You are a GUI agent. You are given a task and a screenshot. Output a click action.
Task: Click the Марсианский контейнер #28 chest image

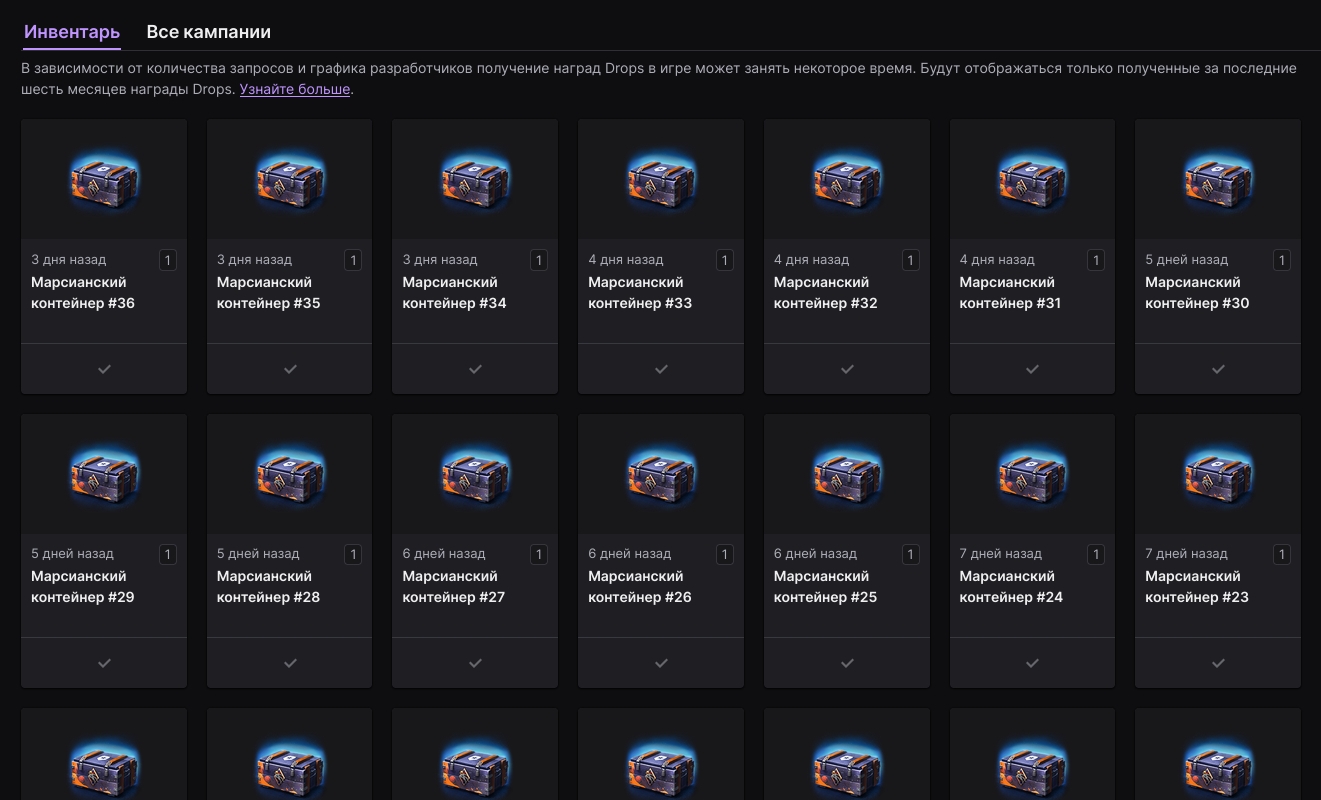pyautogui.click(x=290, y=475)
